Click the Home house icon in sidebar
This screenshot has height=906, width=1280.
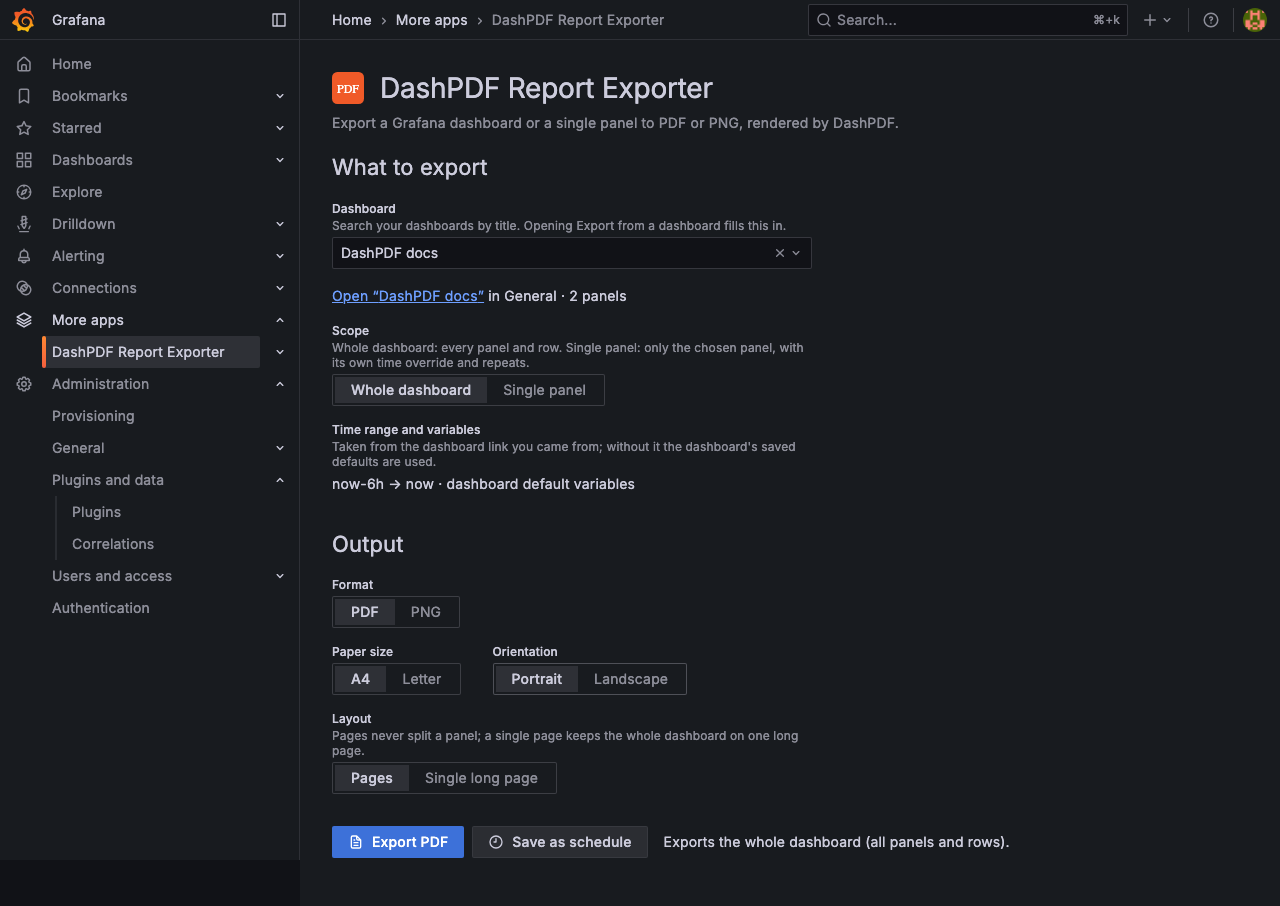pos(24,64)
